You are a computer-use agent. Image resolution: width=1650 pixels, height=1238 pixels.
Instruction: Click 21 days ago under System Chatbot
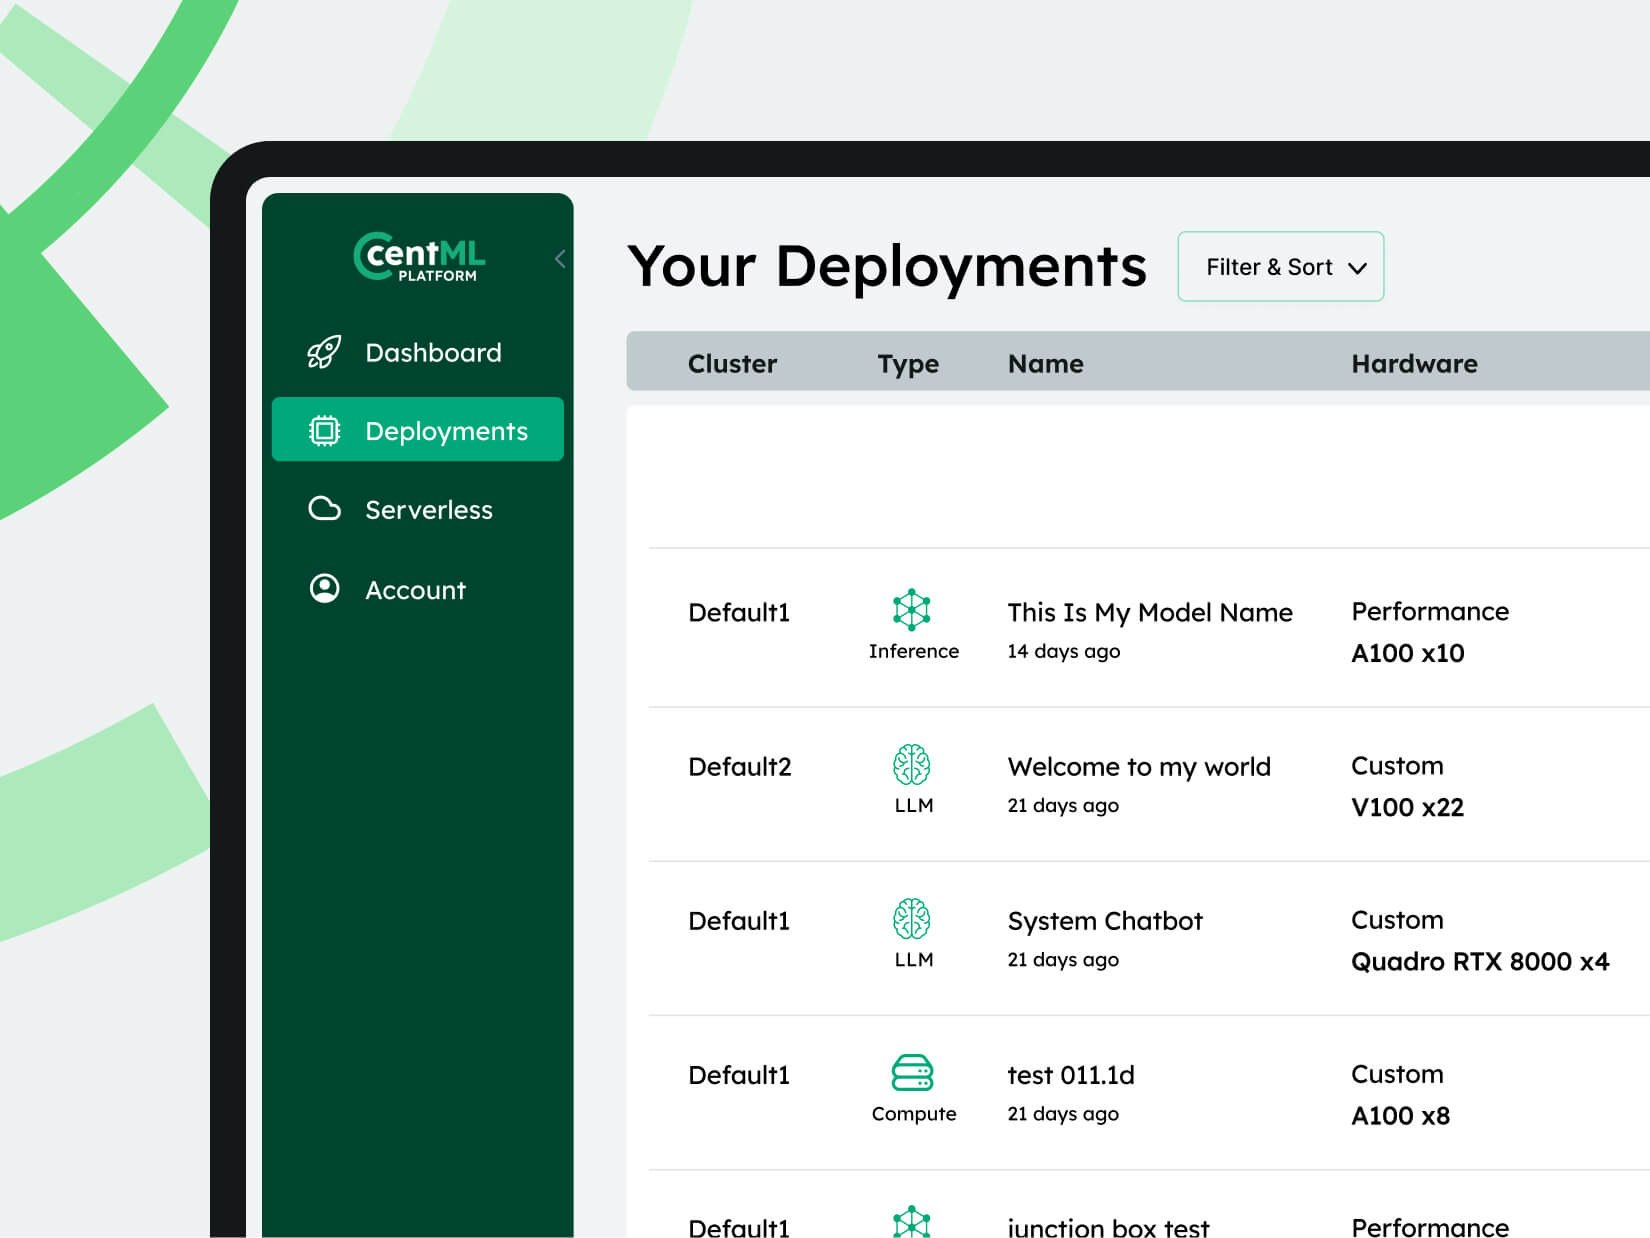click(x=1063, y=959)
